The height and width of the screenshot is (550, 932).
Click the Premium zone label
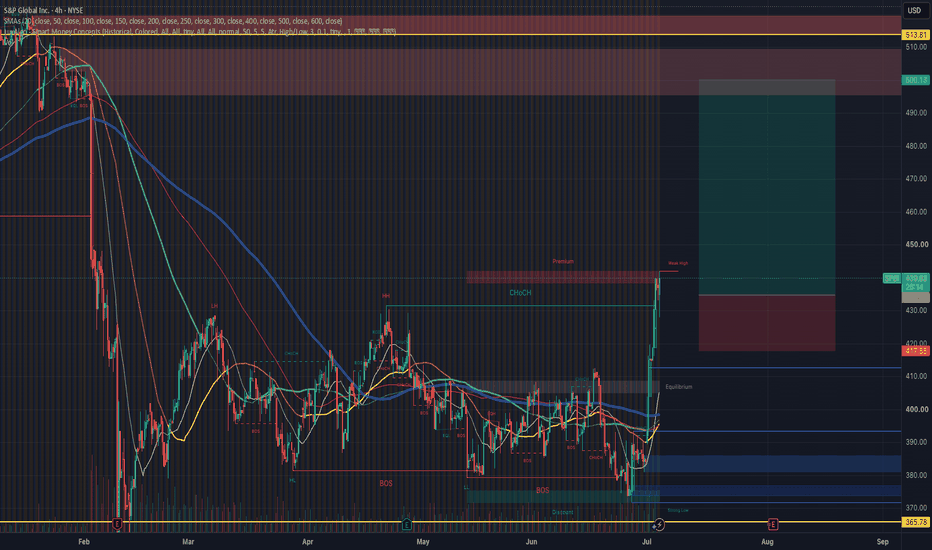point(563,261)
